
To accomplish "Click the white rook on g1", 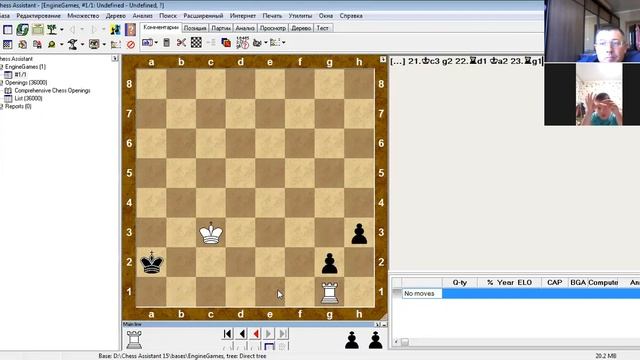I will coord(330,293).
